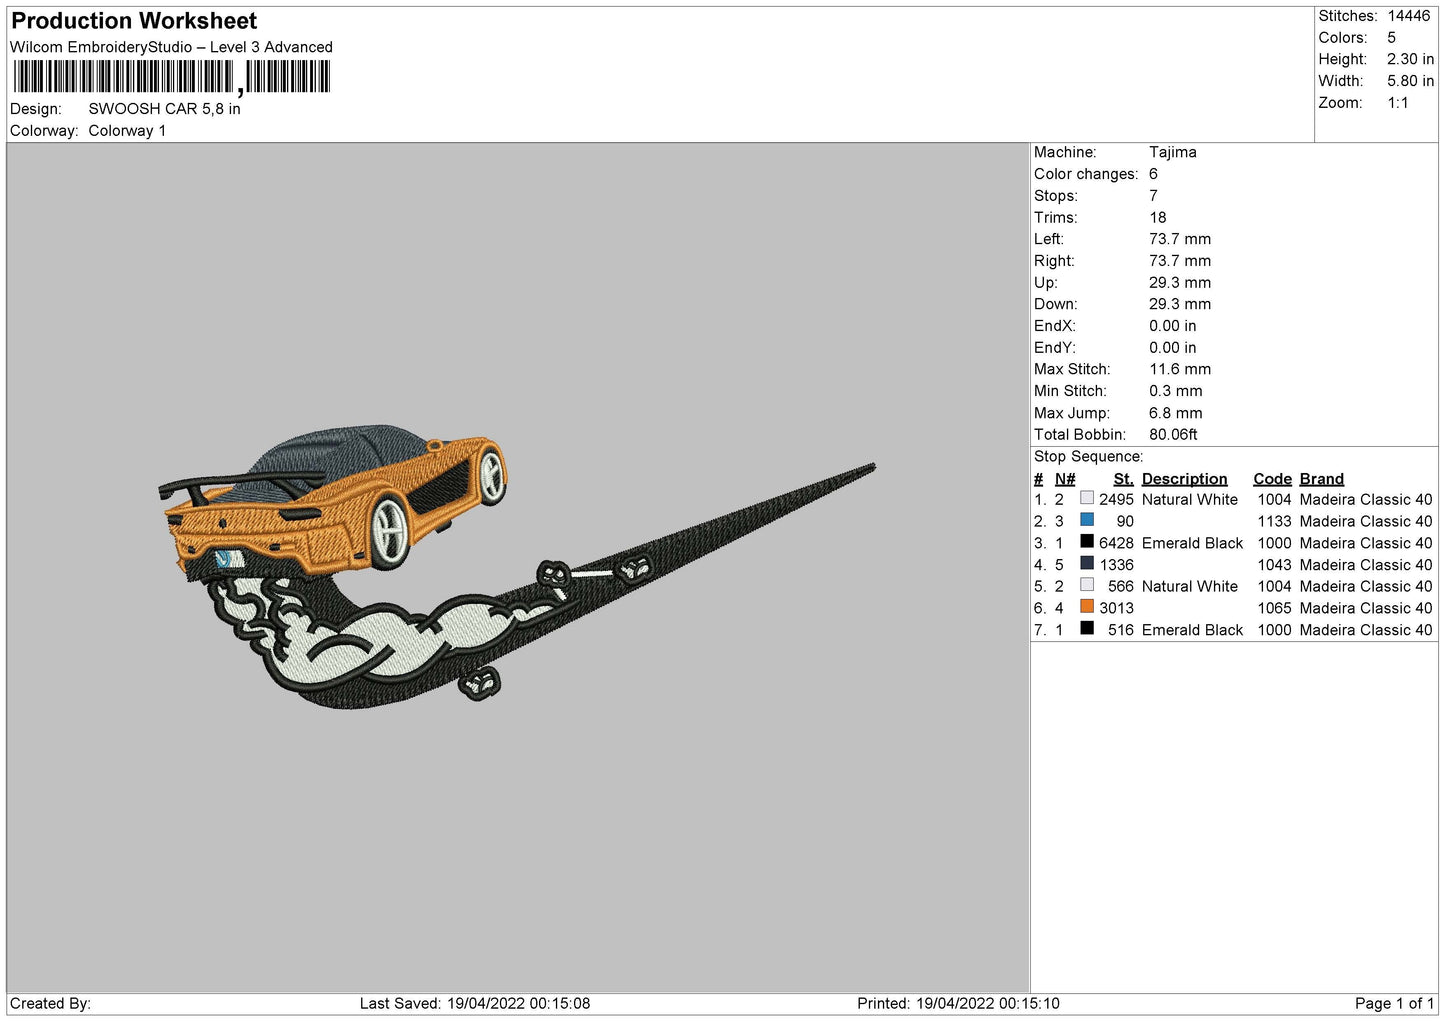Click stitch count 6428 in stop 3
Viewport: 1445px width, 1021px height.
1116,544
